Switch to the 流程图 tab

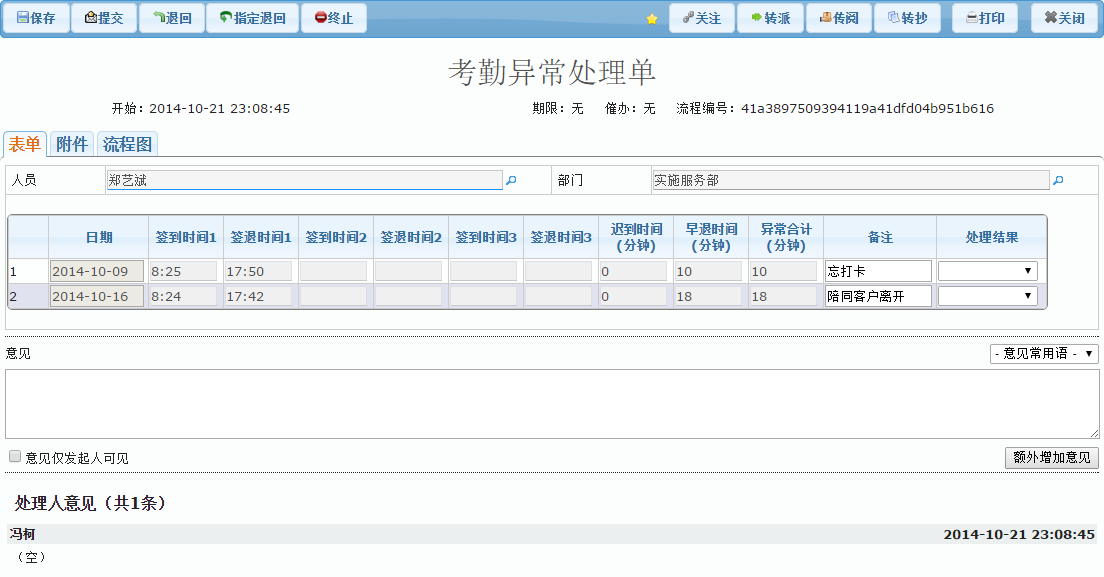(x=128, y=144)
